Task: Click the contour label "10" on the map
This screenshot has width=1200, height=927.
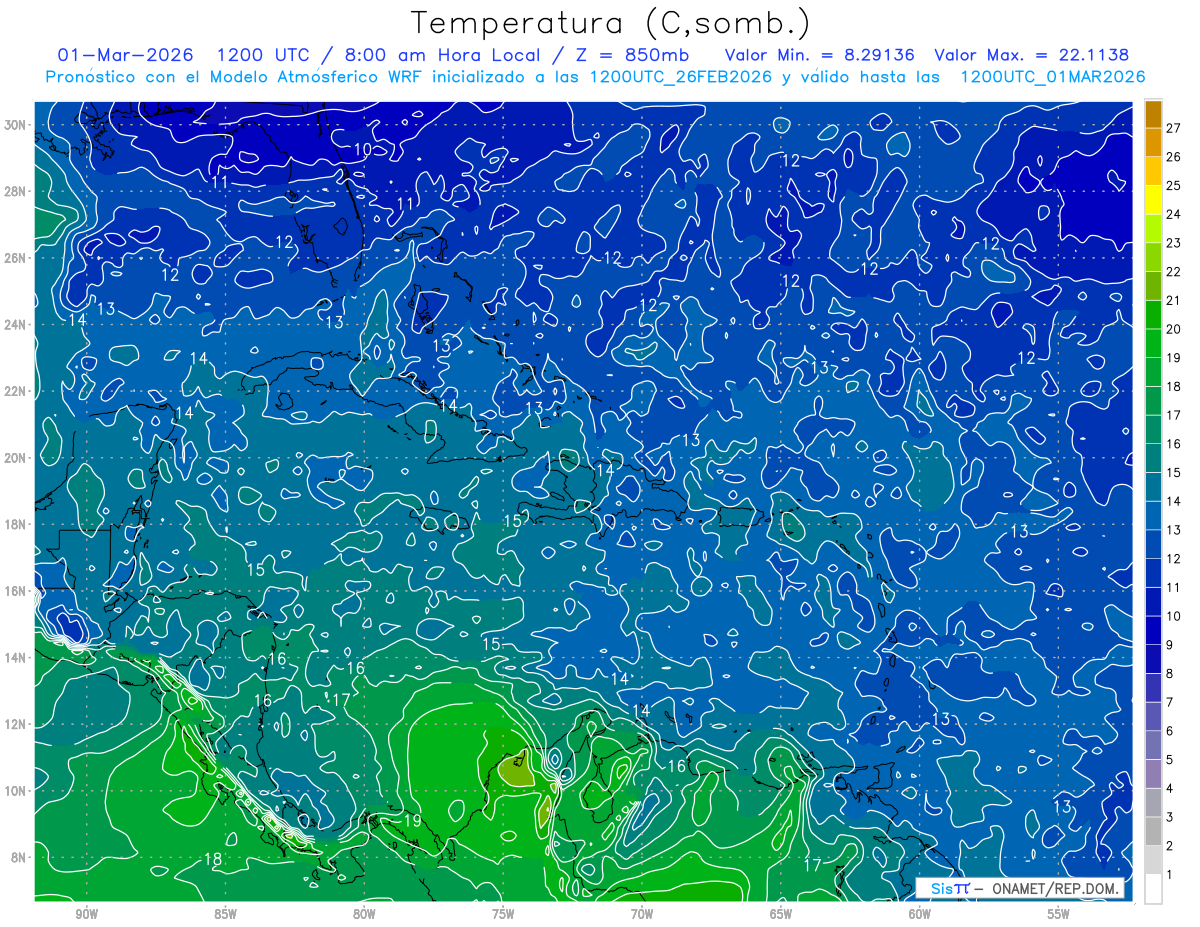Action: (362, 149)
